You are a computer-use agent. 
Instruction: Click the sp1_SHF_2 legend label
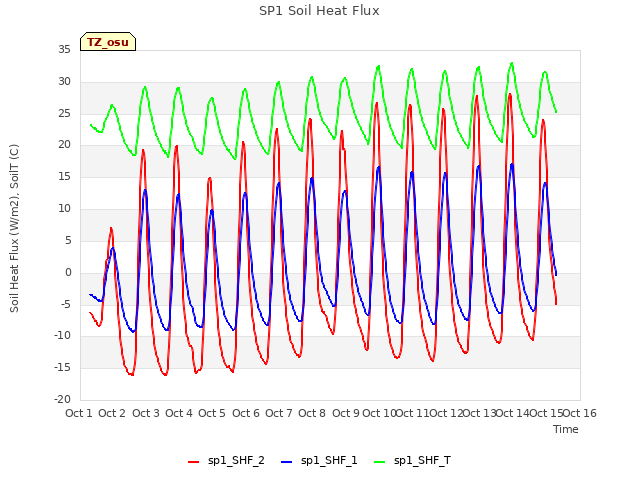[x=236, y=460]
